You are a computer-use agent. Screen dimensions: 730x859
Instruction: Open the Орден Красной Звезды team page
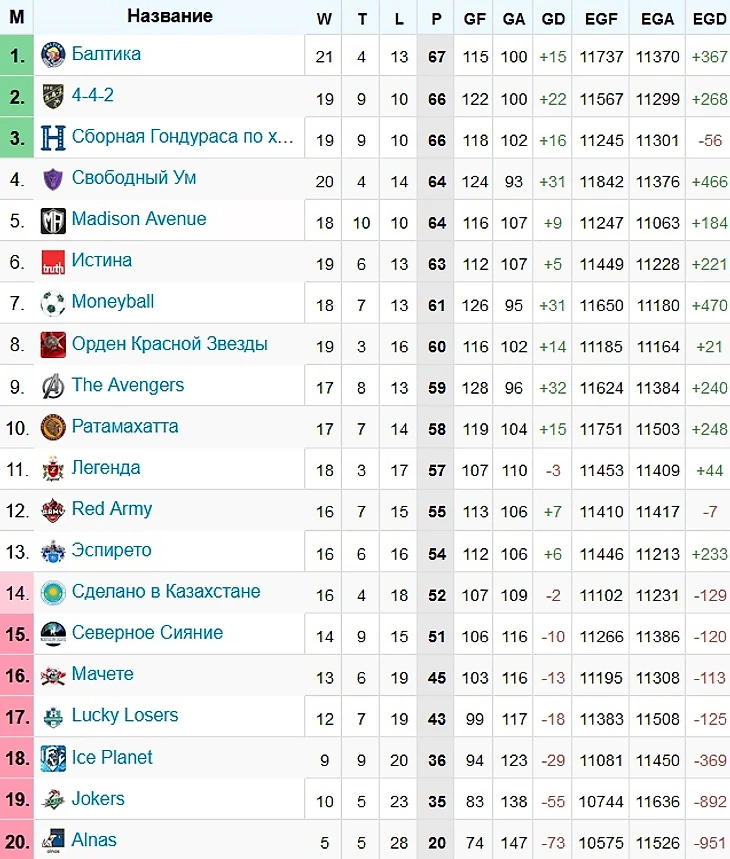point(169,344)
